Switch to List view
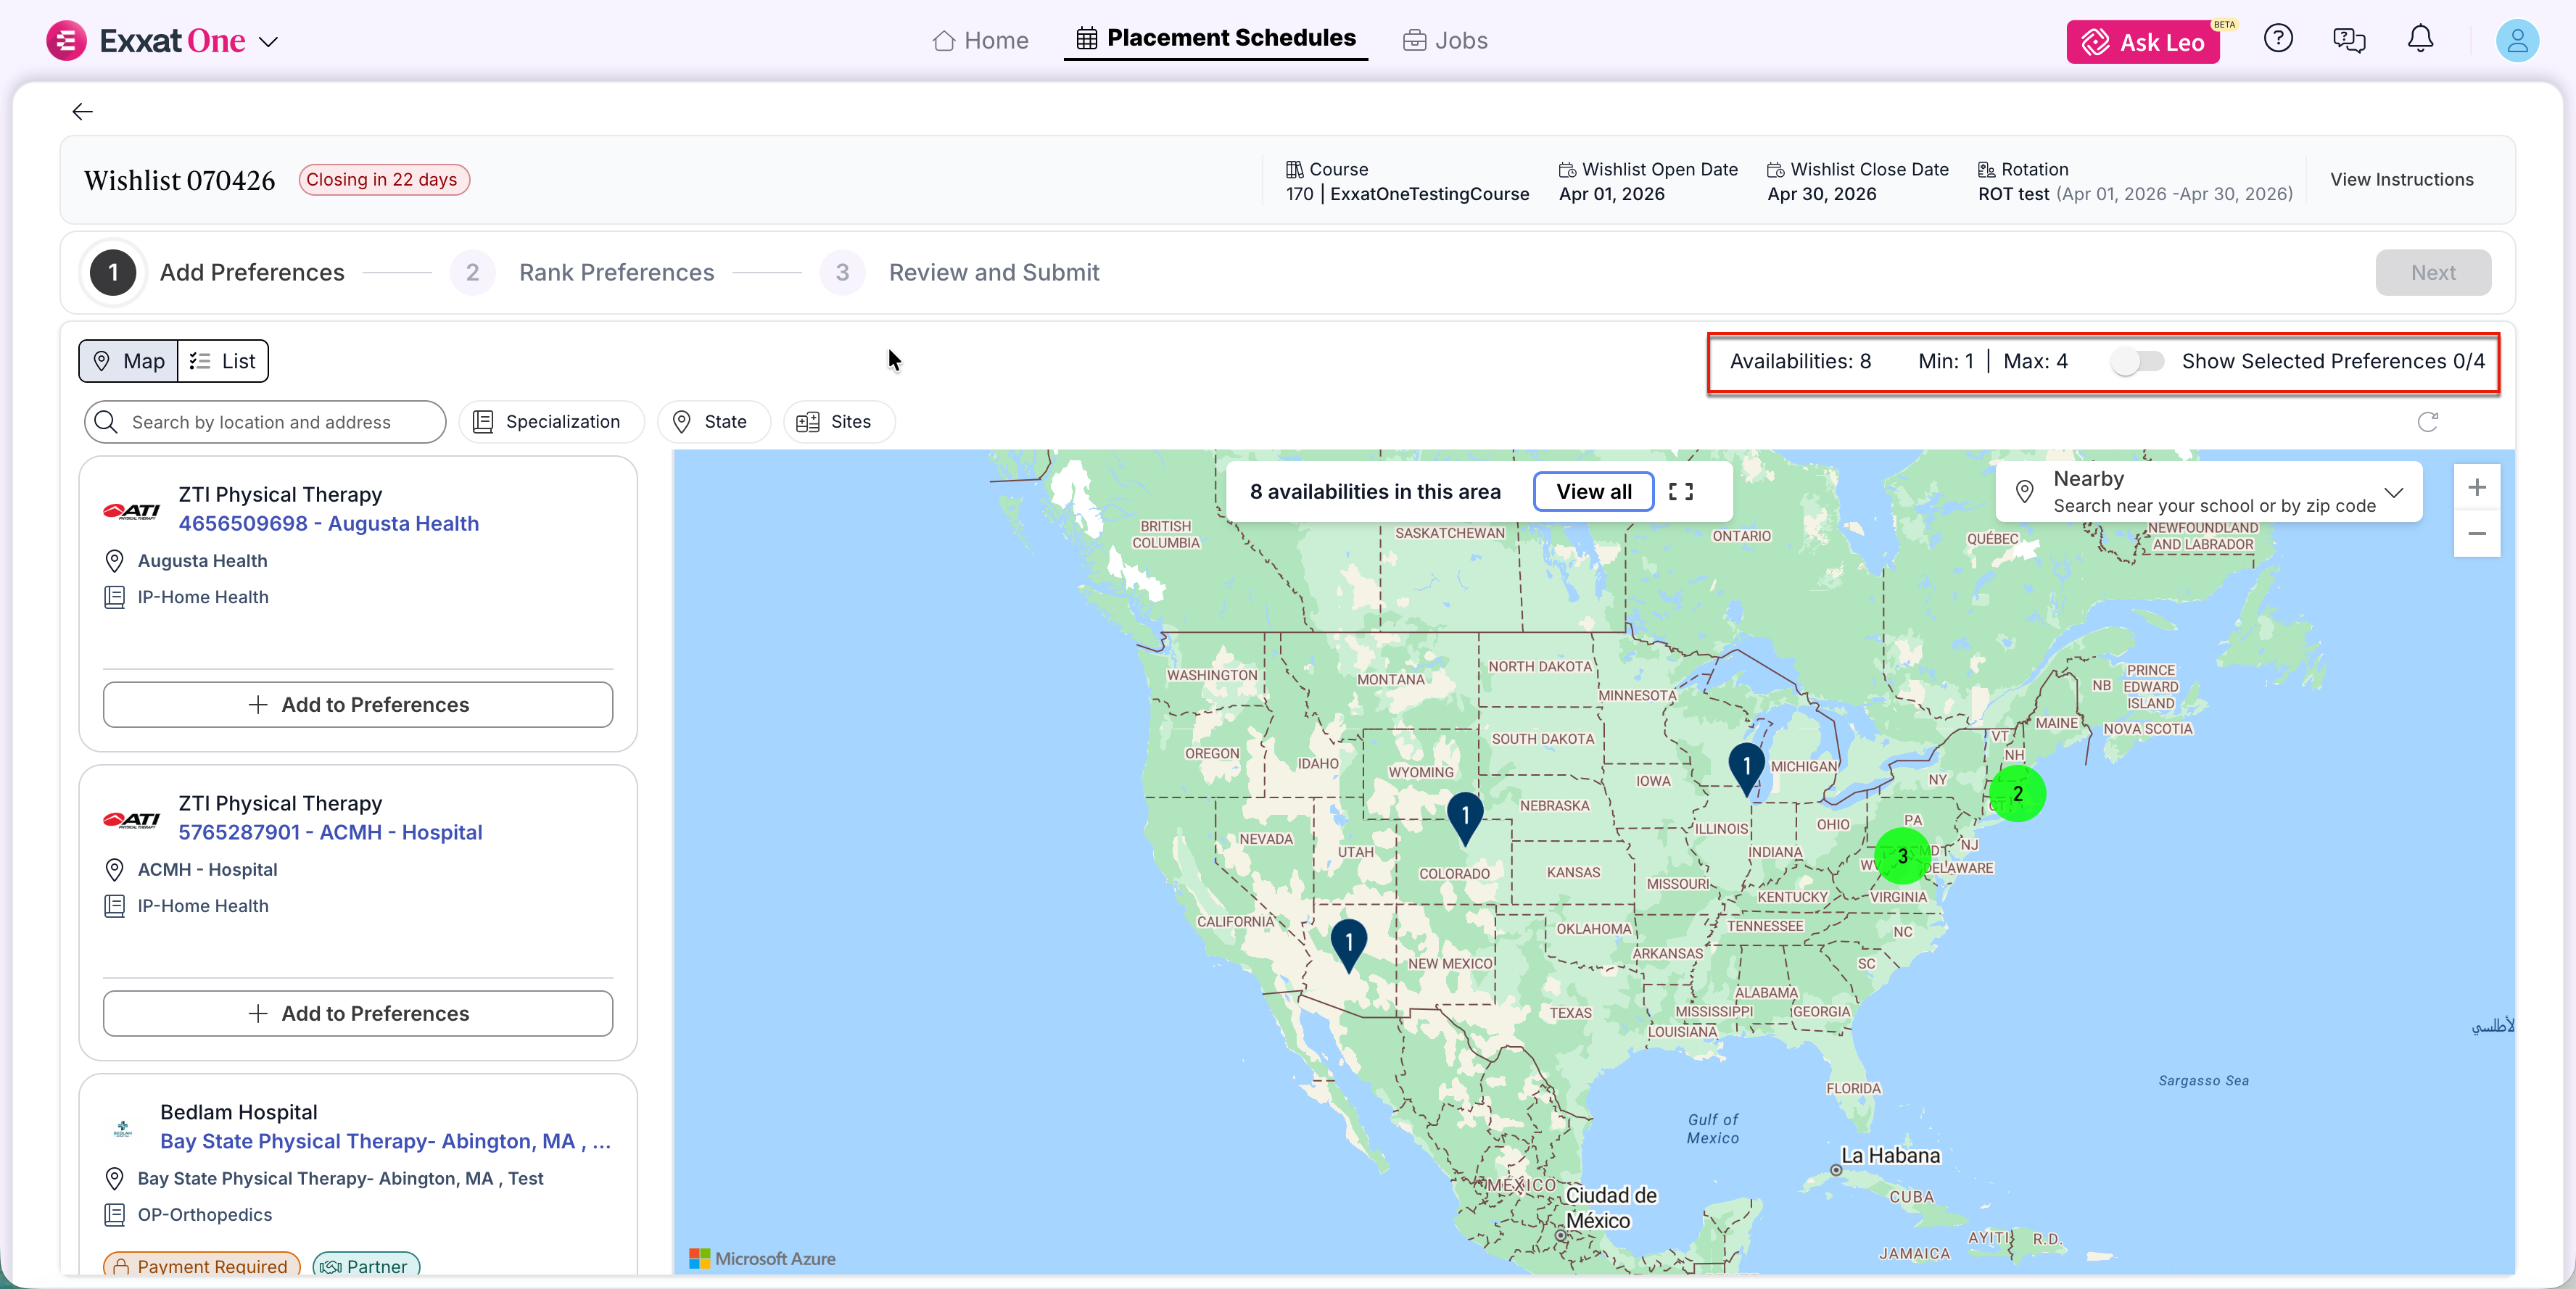 223,361
